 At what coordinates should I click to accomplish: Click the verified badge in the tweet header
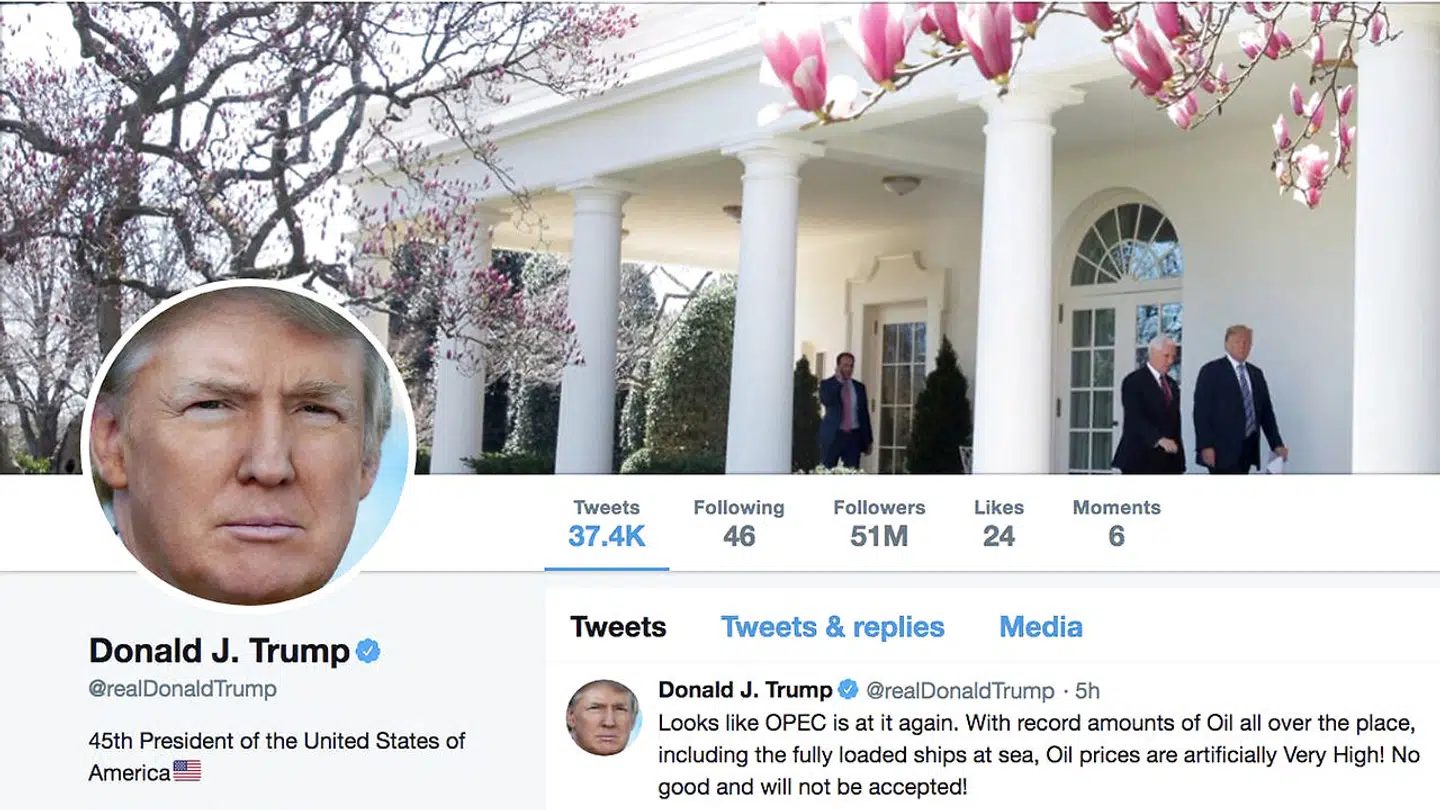coord(848,689)
